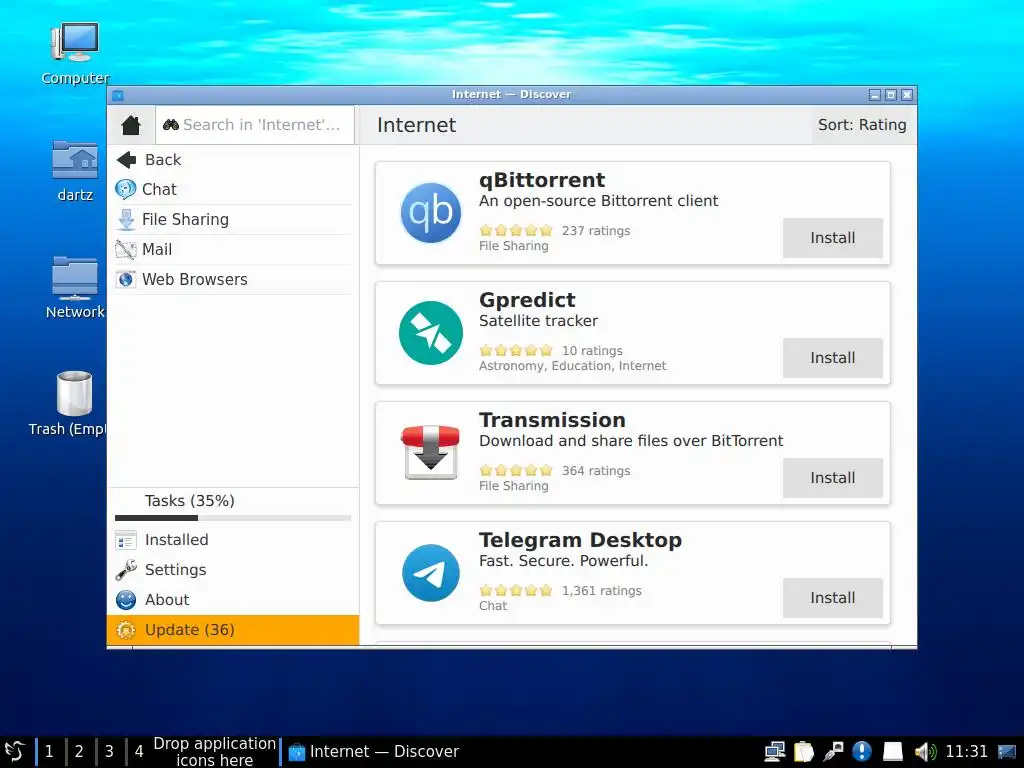Click the network tray icon
1024x768 pixels.
pyautogui.click(x=775, y=752)
